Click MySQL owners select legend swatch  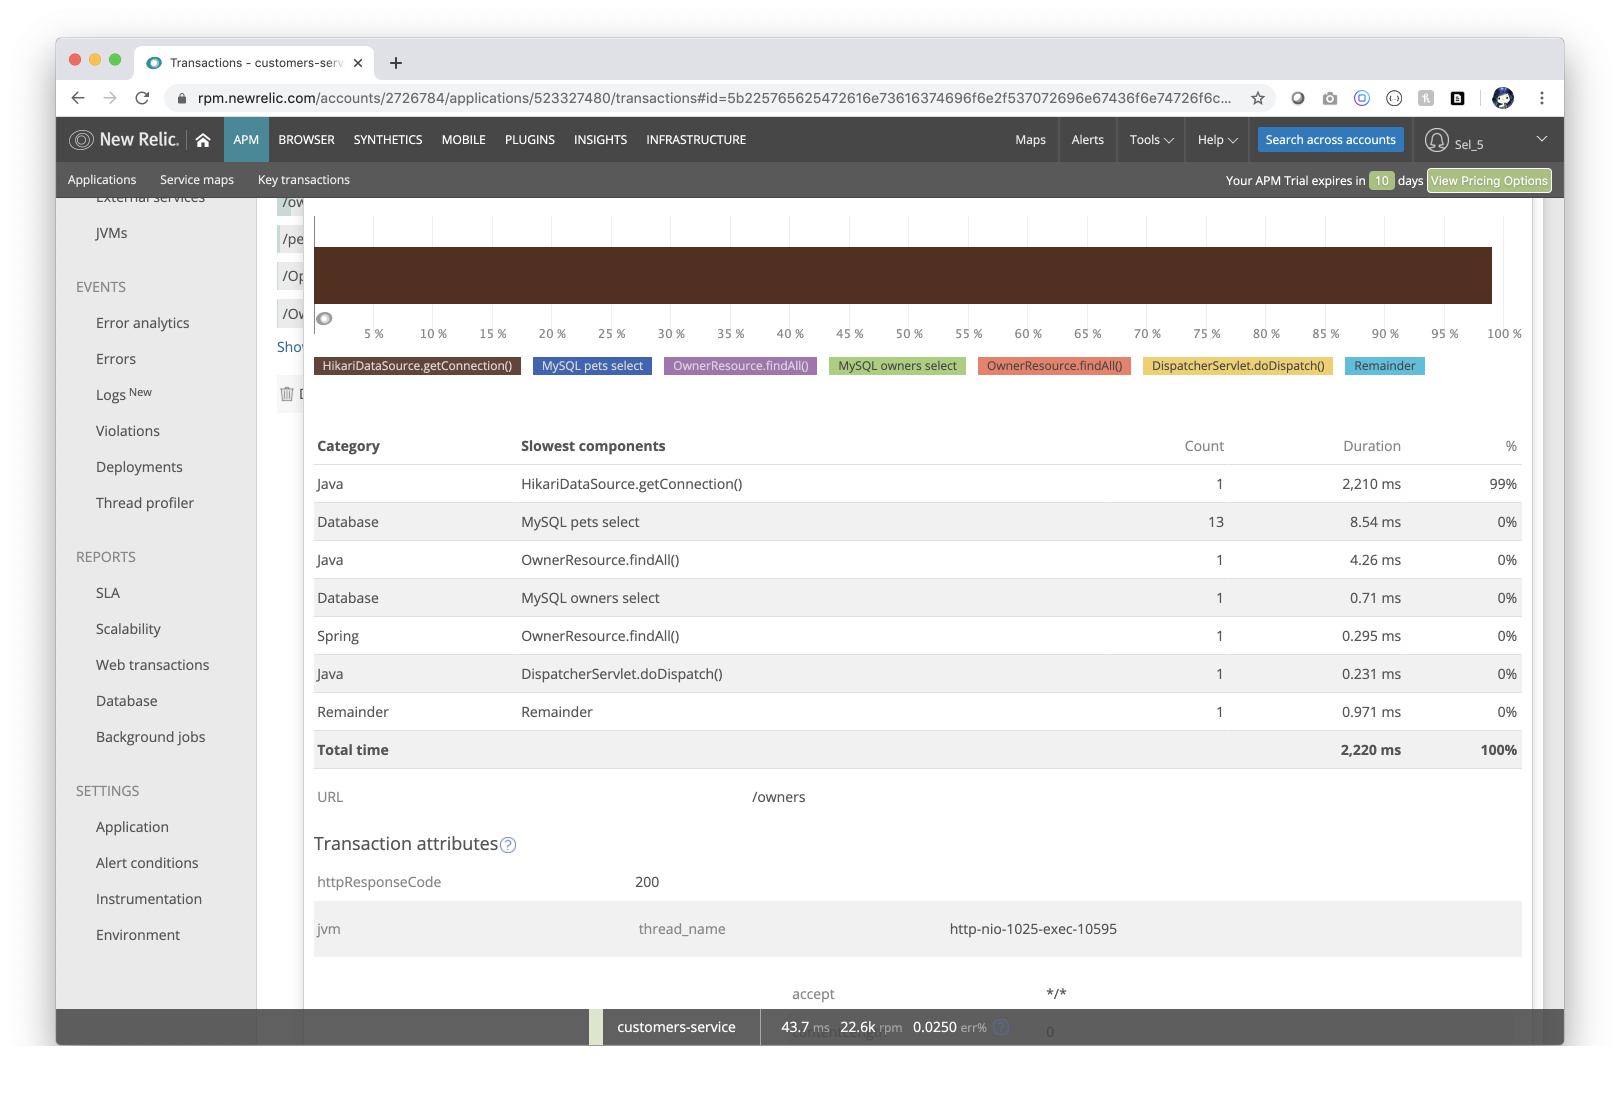point(897,366)
